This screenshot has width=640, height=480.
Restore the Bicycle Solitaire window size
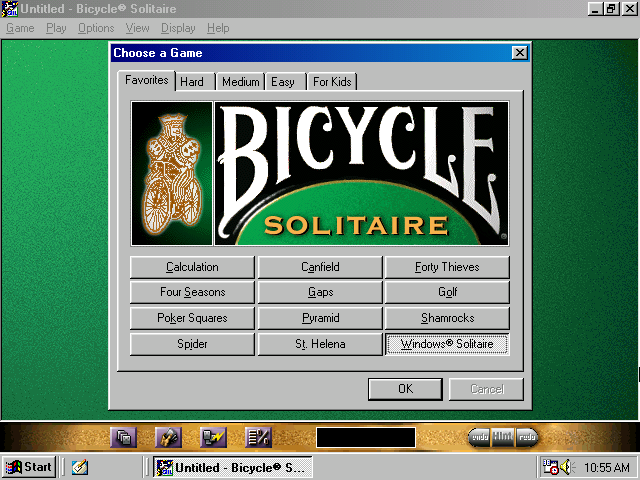tap(611, 9)
